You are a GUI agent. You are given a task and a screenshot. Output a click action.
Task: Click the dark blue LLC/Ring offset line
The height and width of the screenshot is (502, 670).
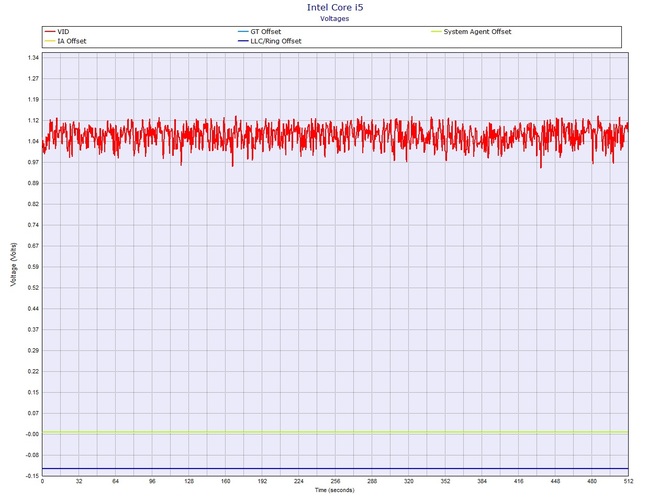[x=335, y=469]
